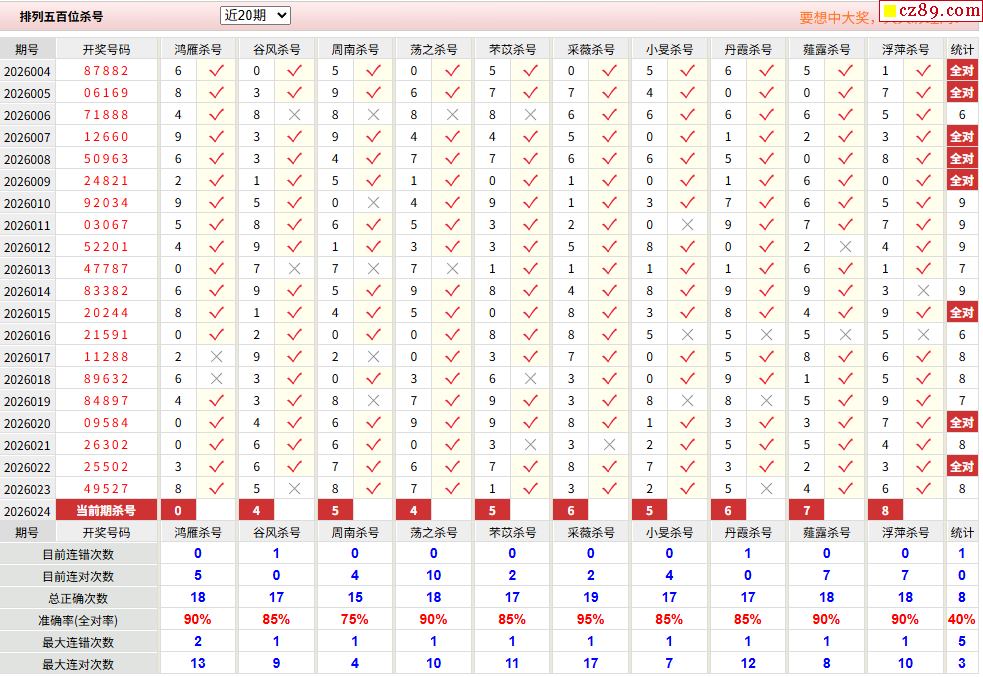
Task: Select winning number 92034
Action: tap(107, 202)
